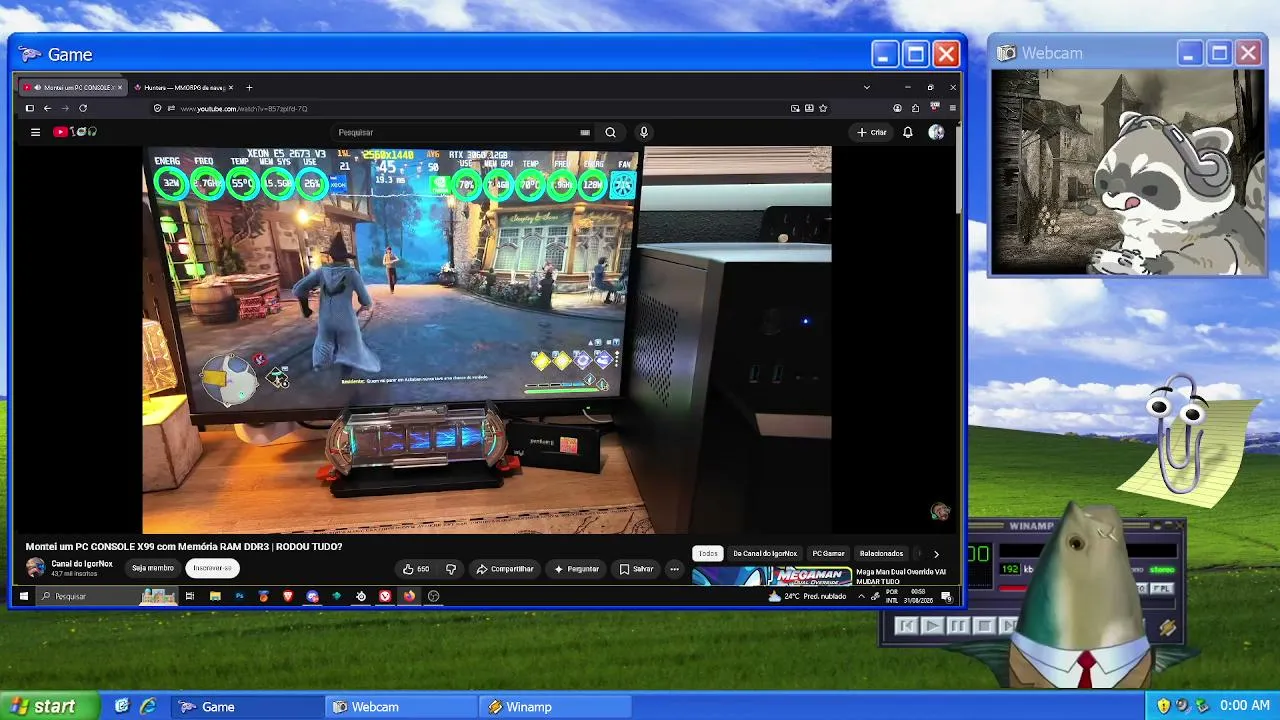
Task: Switch to the Game taskbar button
Action: pos(247,707)
